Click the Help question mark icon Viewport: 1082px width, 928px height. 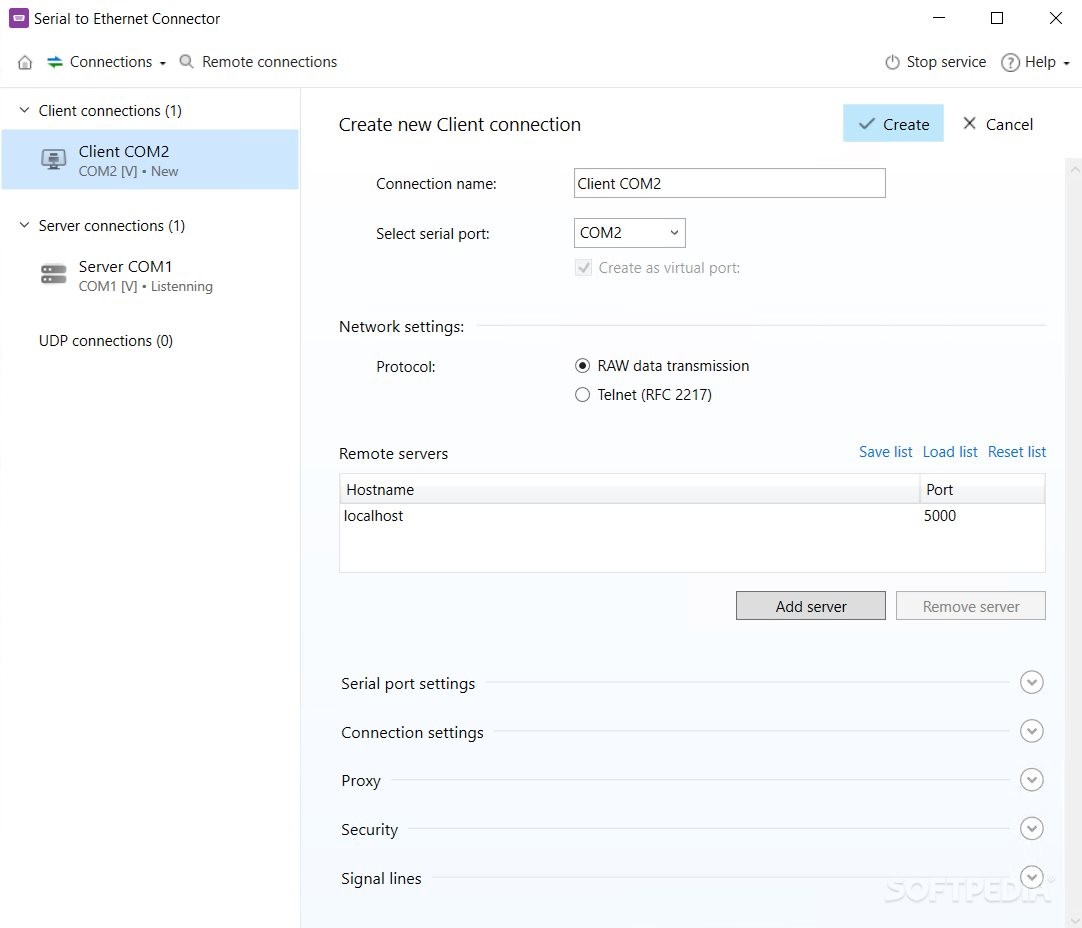(x=1010, y=62)
